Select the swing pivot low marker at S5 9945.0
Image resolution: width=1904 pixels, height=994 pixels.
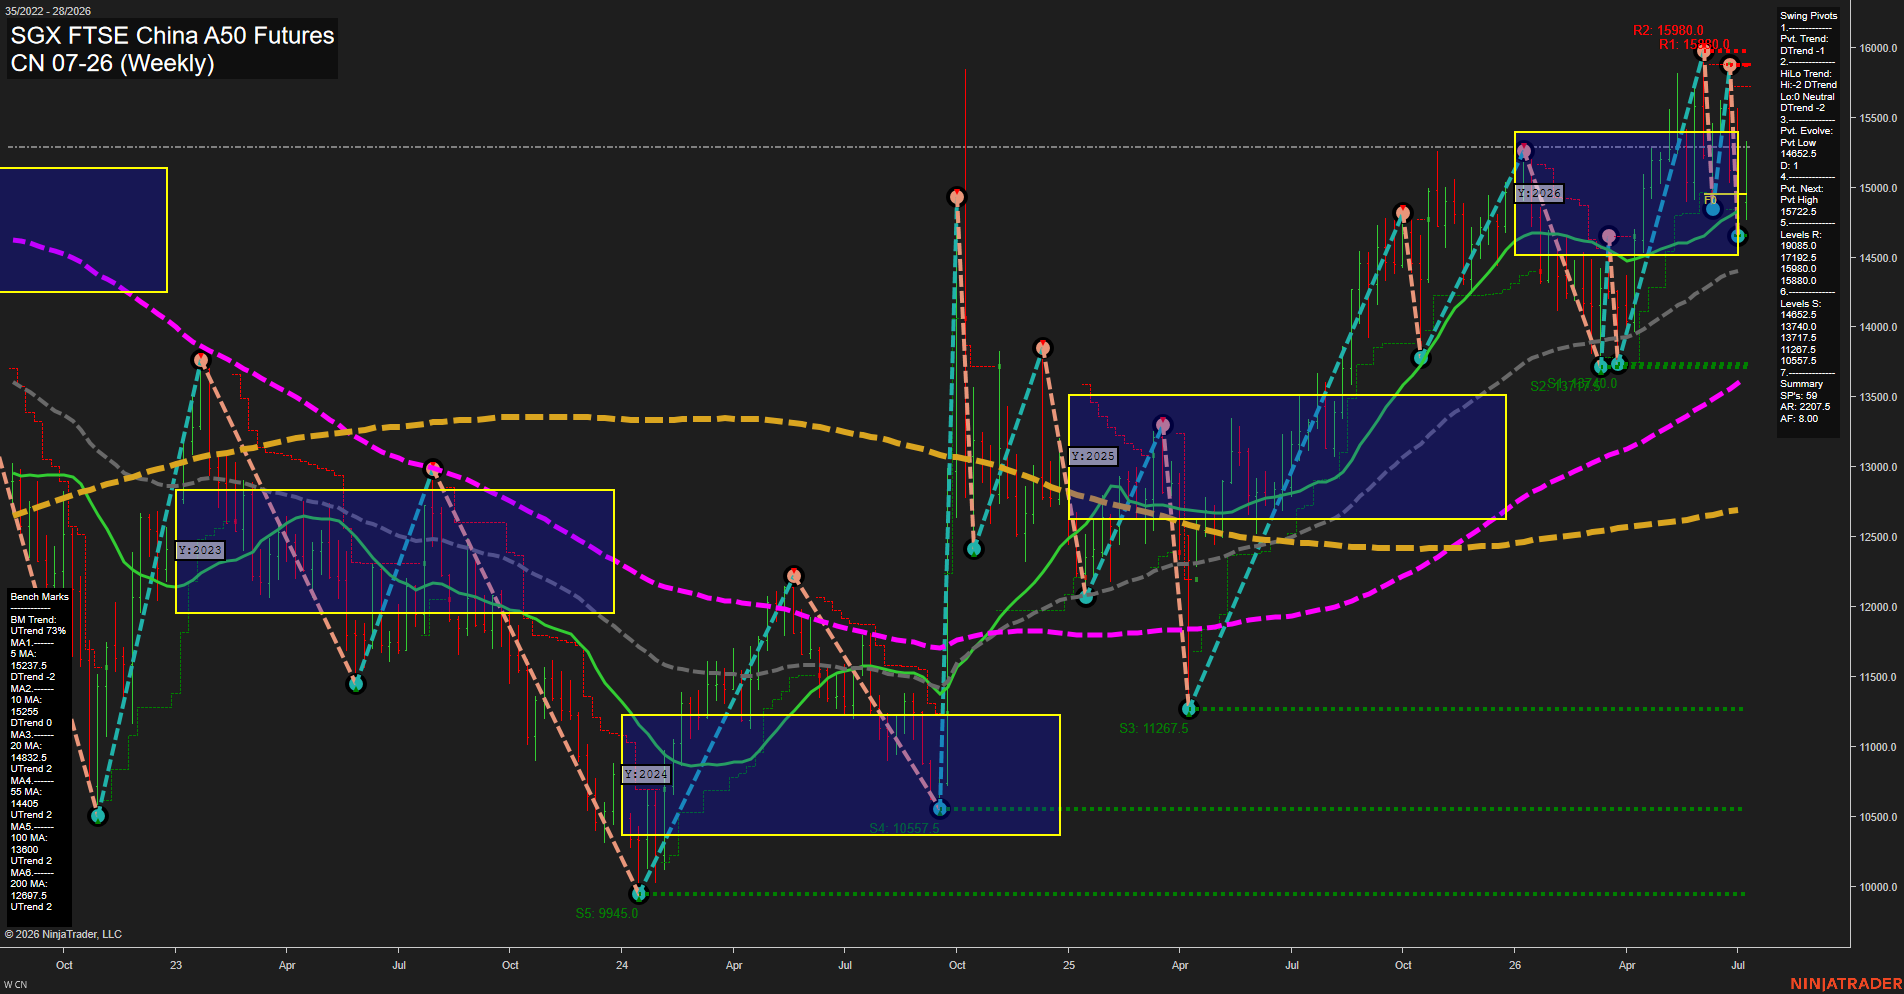(x=639, y=893)
